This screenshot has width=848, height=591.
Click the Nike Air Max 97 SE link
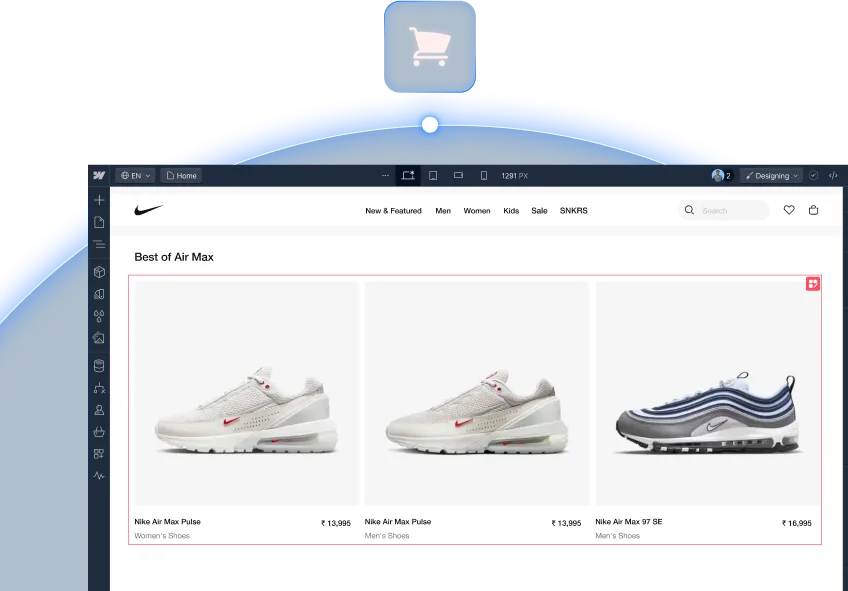coord(628,522)
